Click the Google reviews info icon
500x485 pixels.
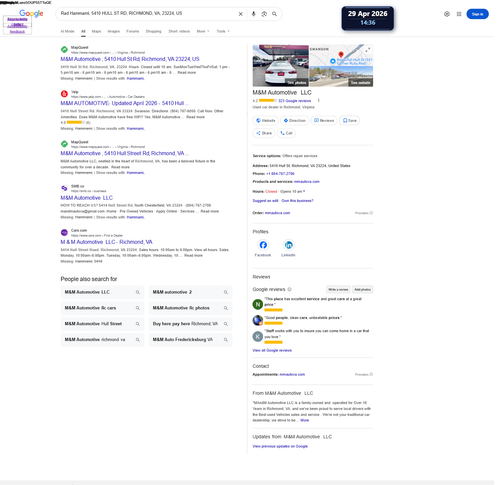[290, 289]
